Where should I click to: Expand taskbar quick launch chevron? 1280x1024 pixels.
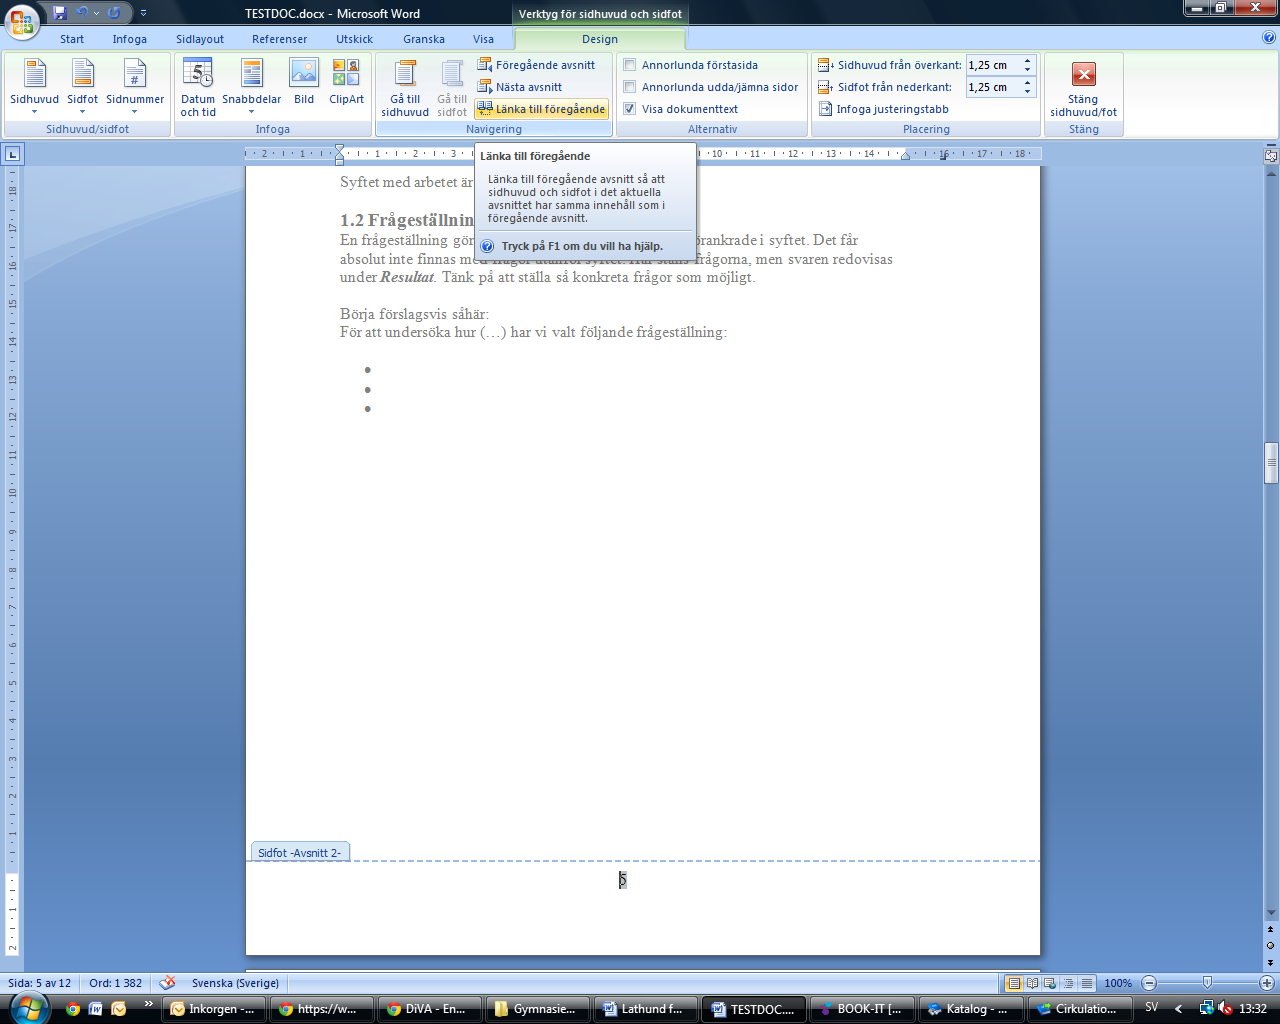149,1004
